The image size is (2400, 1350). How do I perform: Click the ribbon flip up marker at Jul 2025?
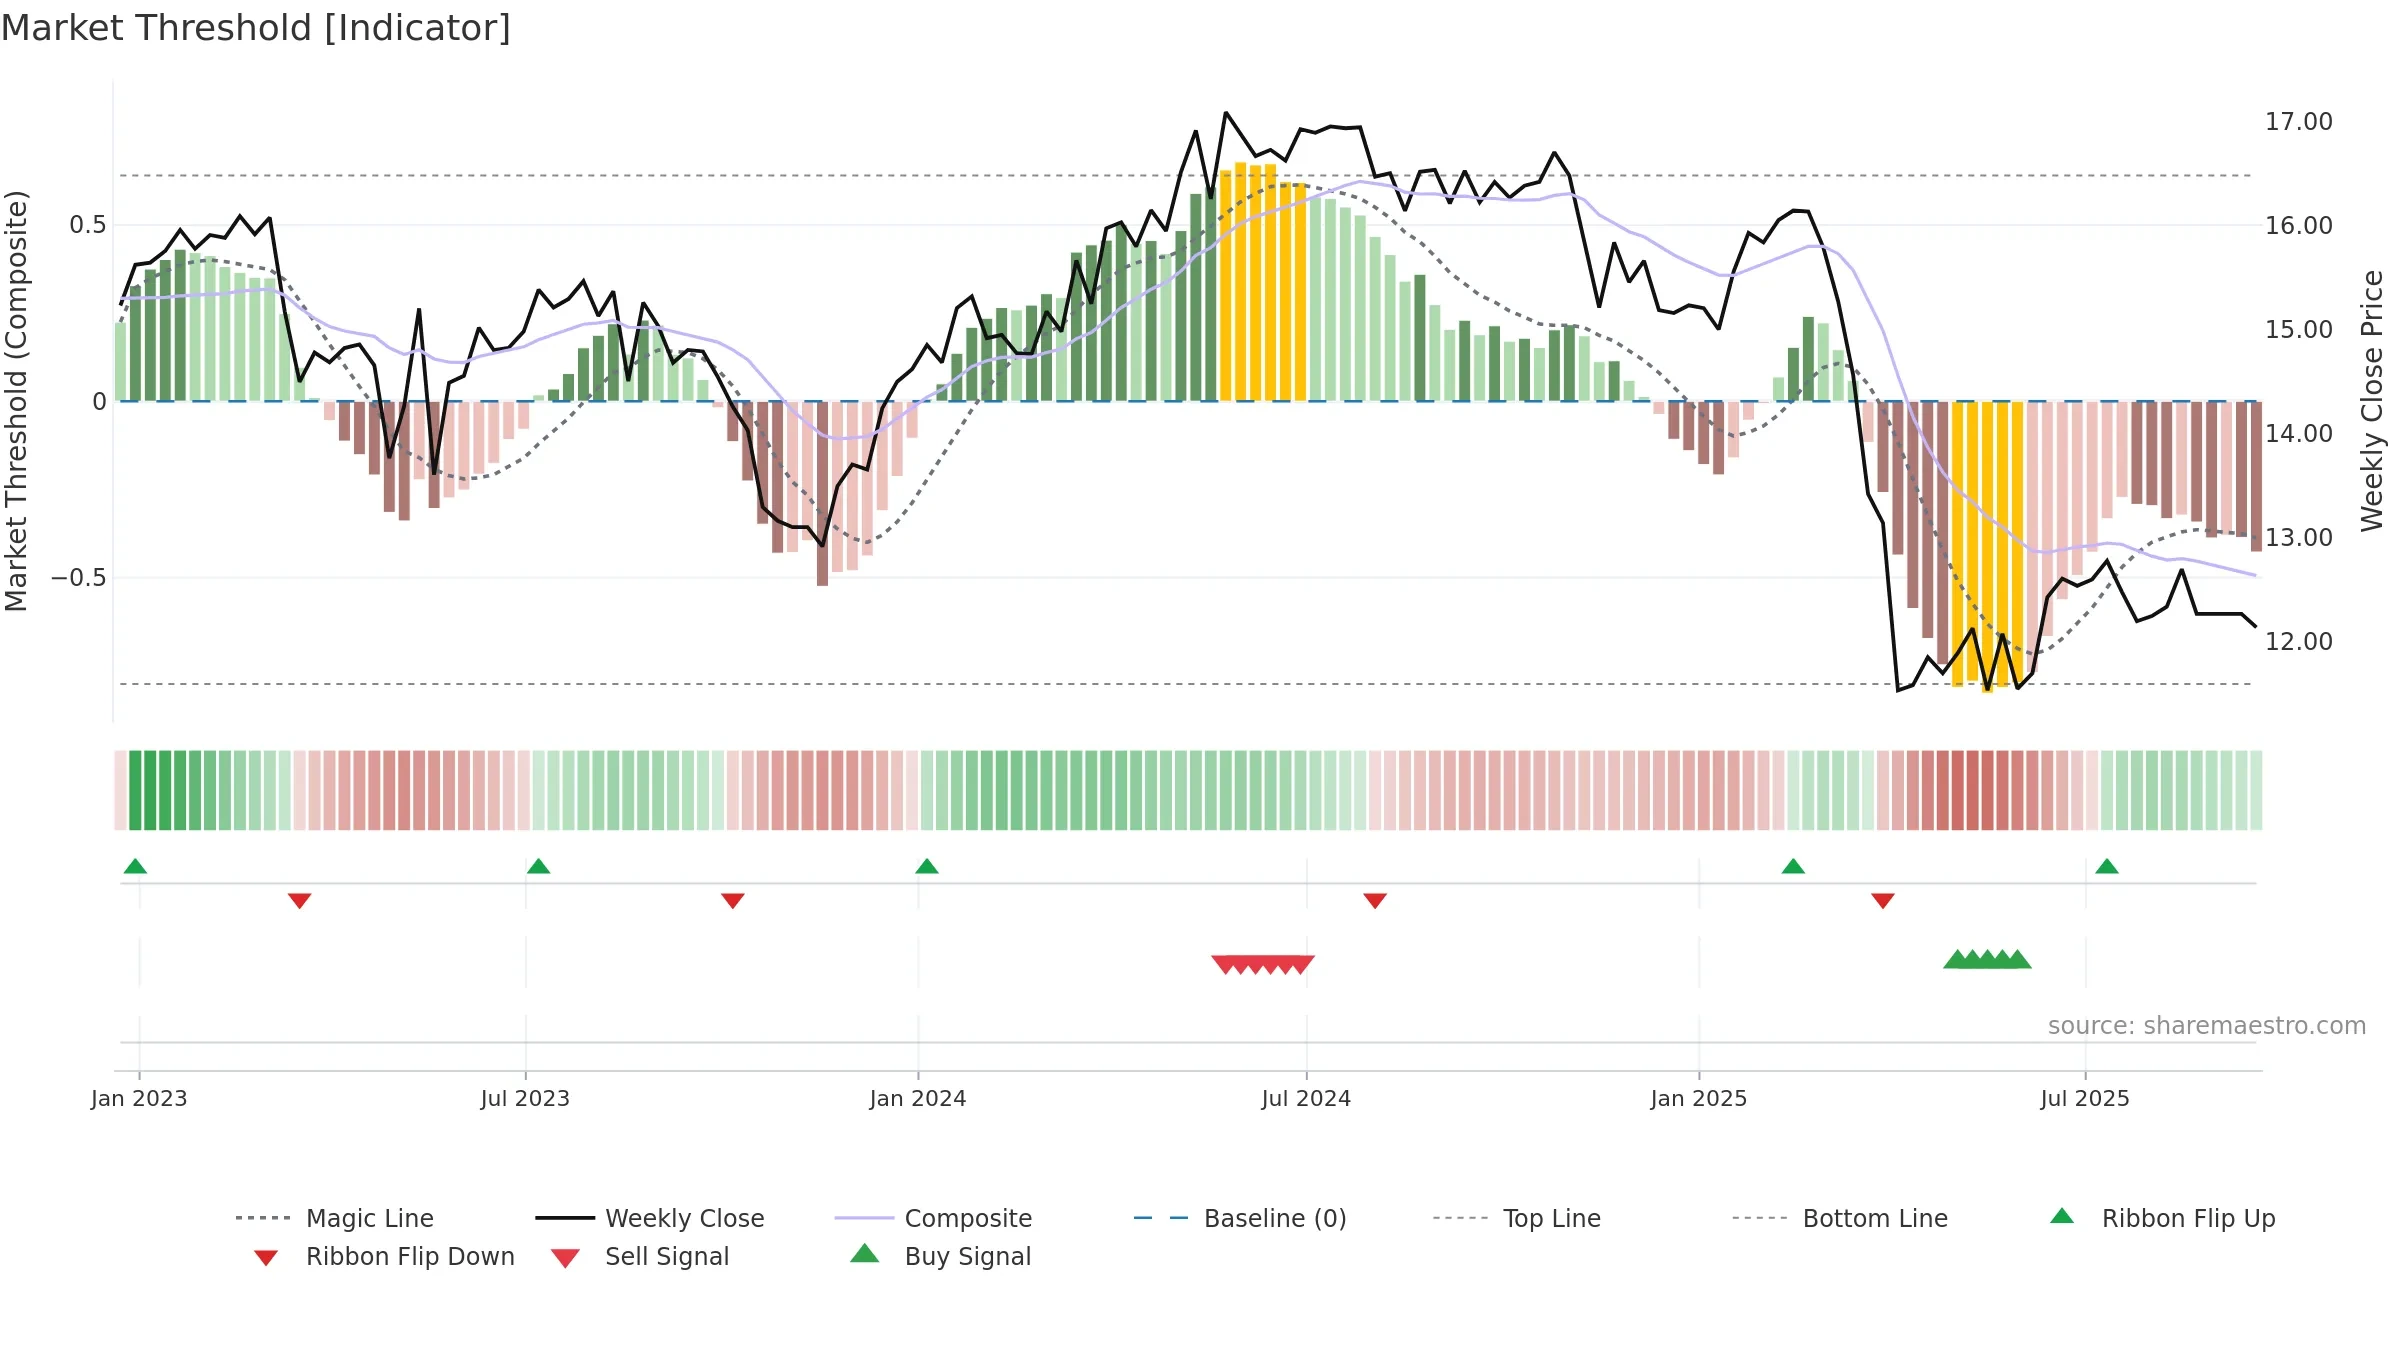pyautogui.click(x=2107, y=866)
